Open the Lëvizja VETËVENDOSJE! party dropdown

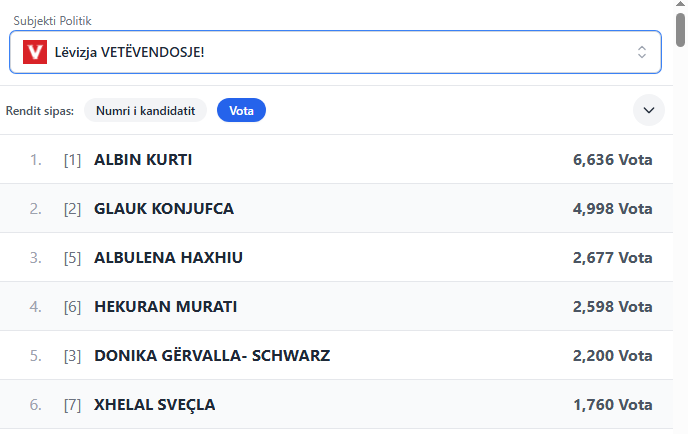[335, 52]
